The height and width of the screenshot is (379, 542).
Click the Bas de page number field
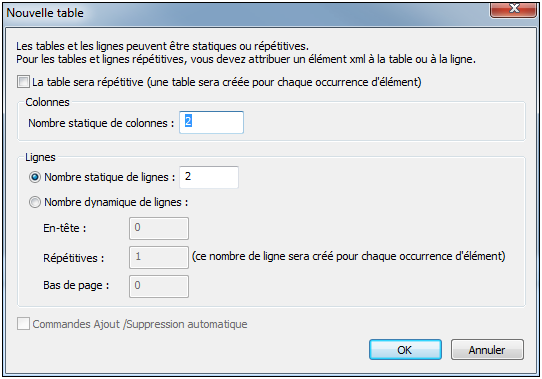click(x=159, y=286)
